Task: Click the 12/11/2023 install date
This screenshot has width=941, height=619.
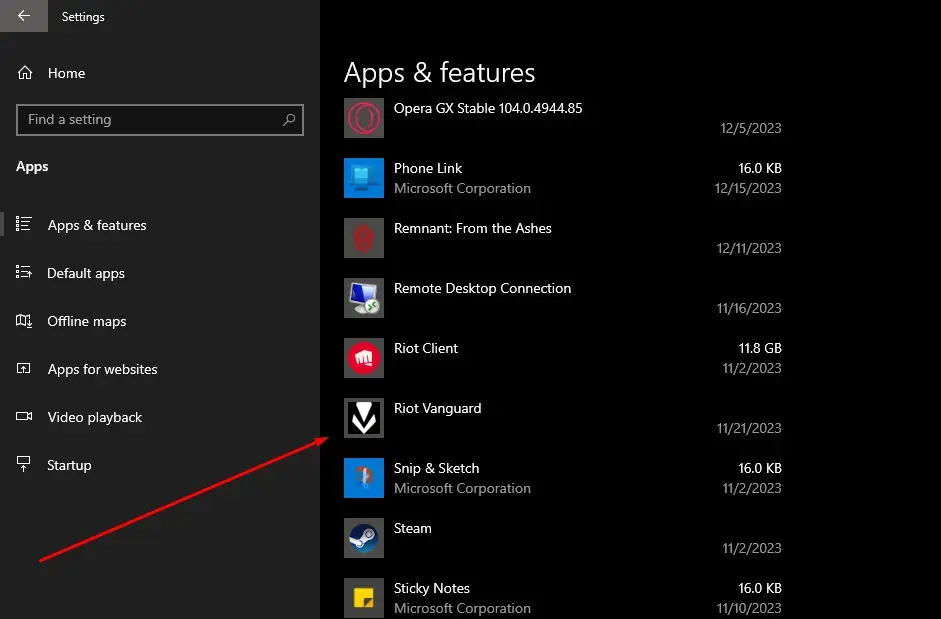Action: tap(749, 248)
